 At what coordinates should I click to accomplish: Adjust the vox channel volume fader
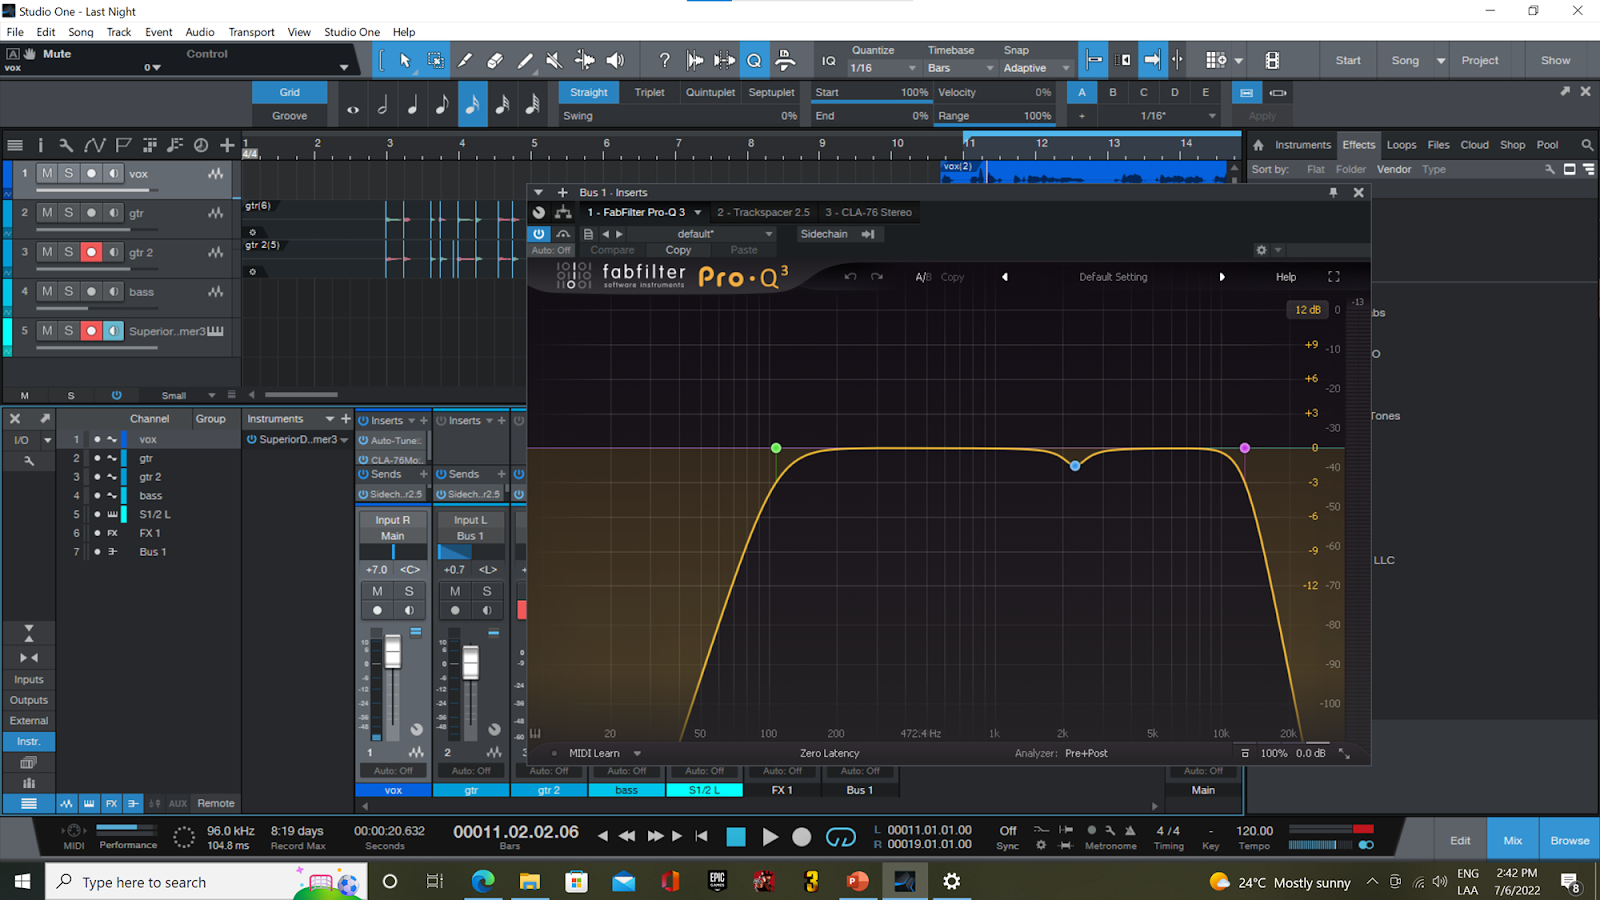point(393,652)
